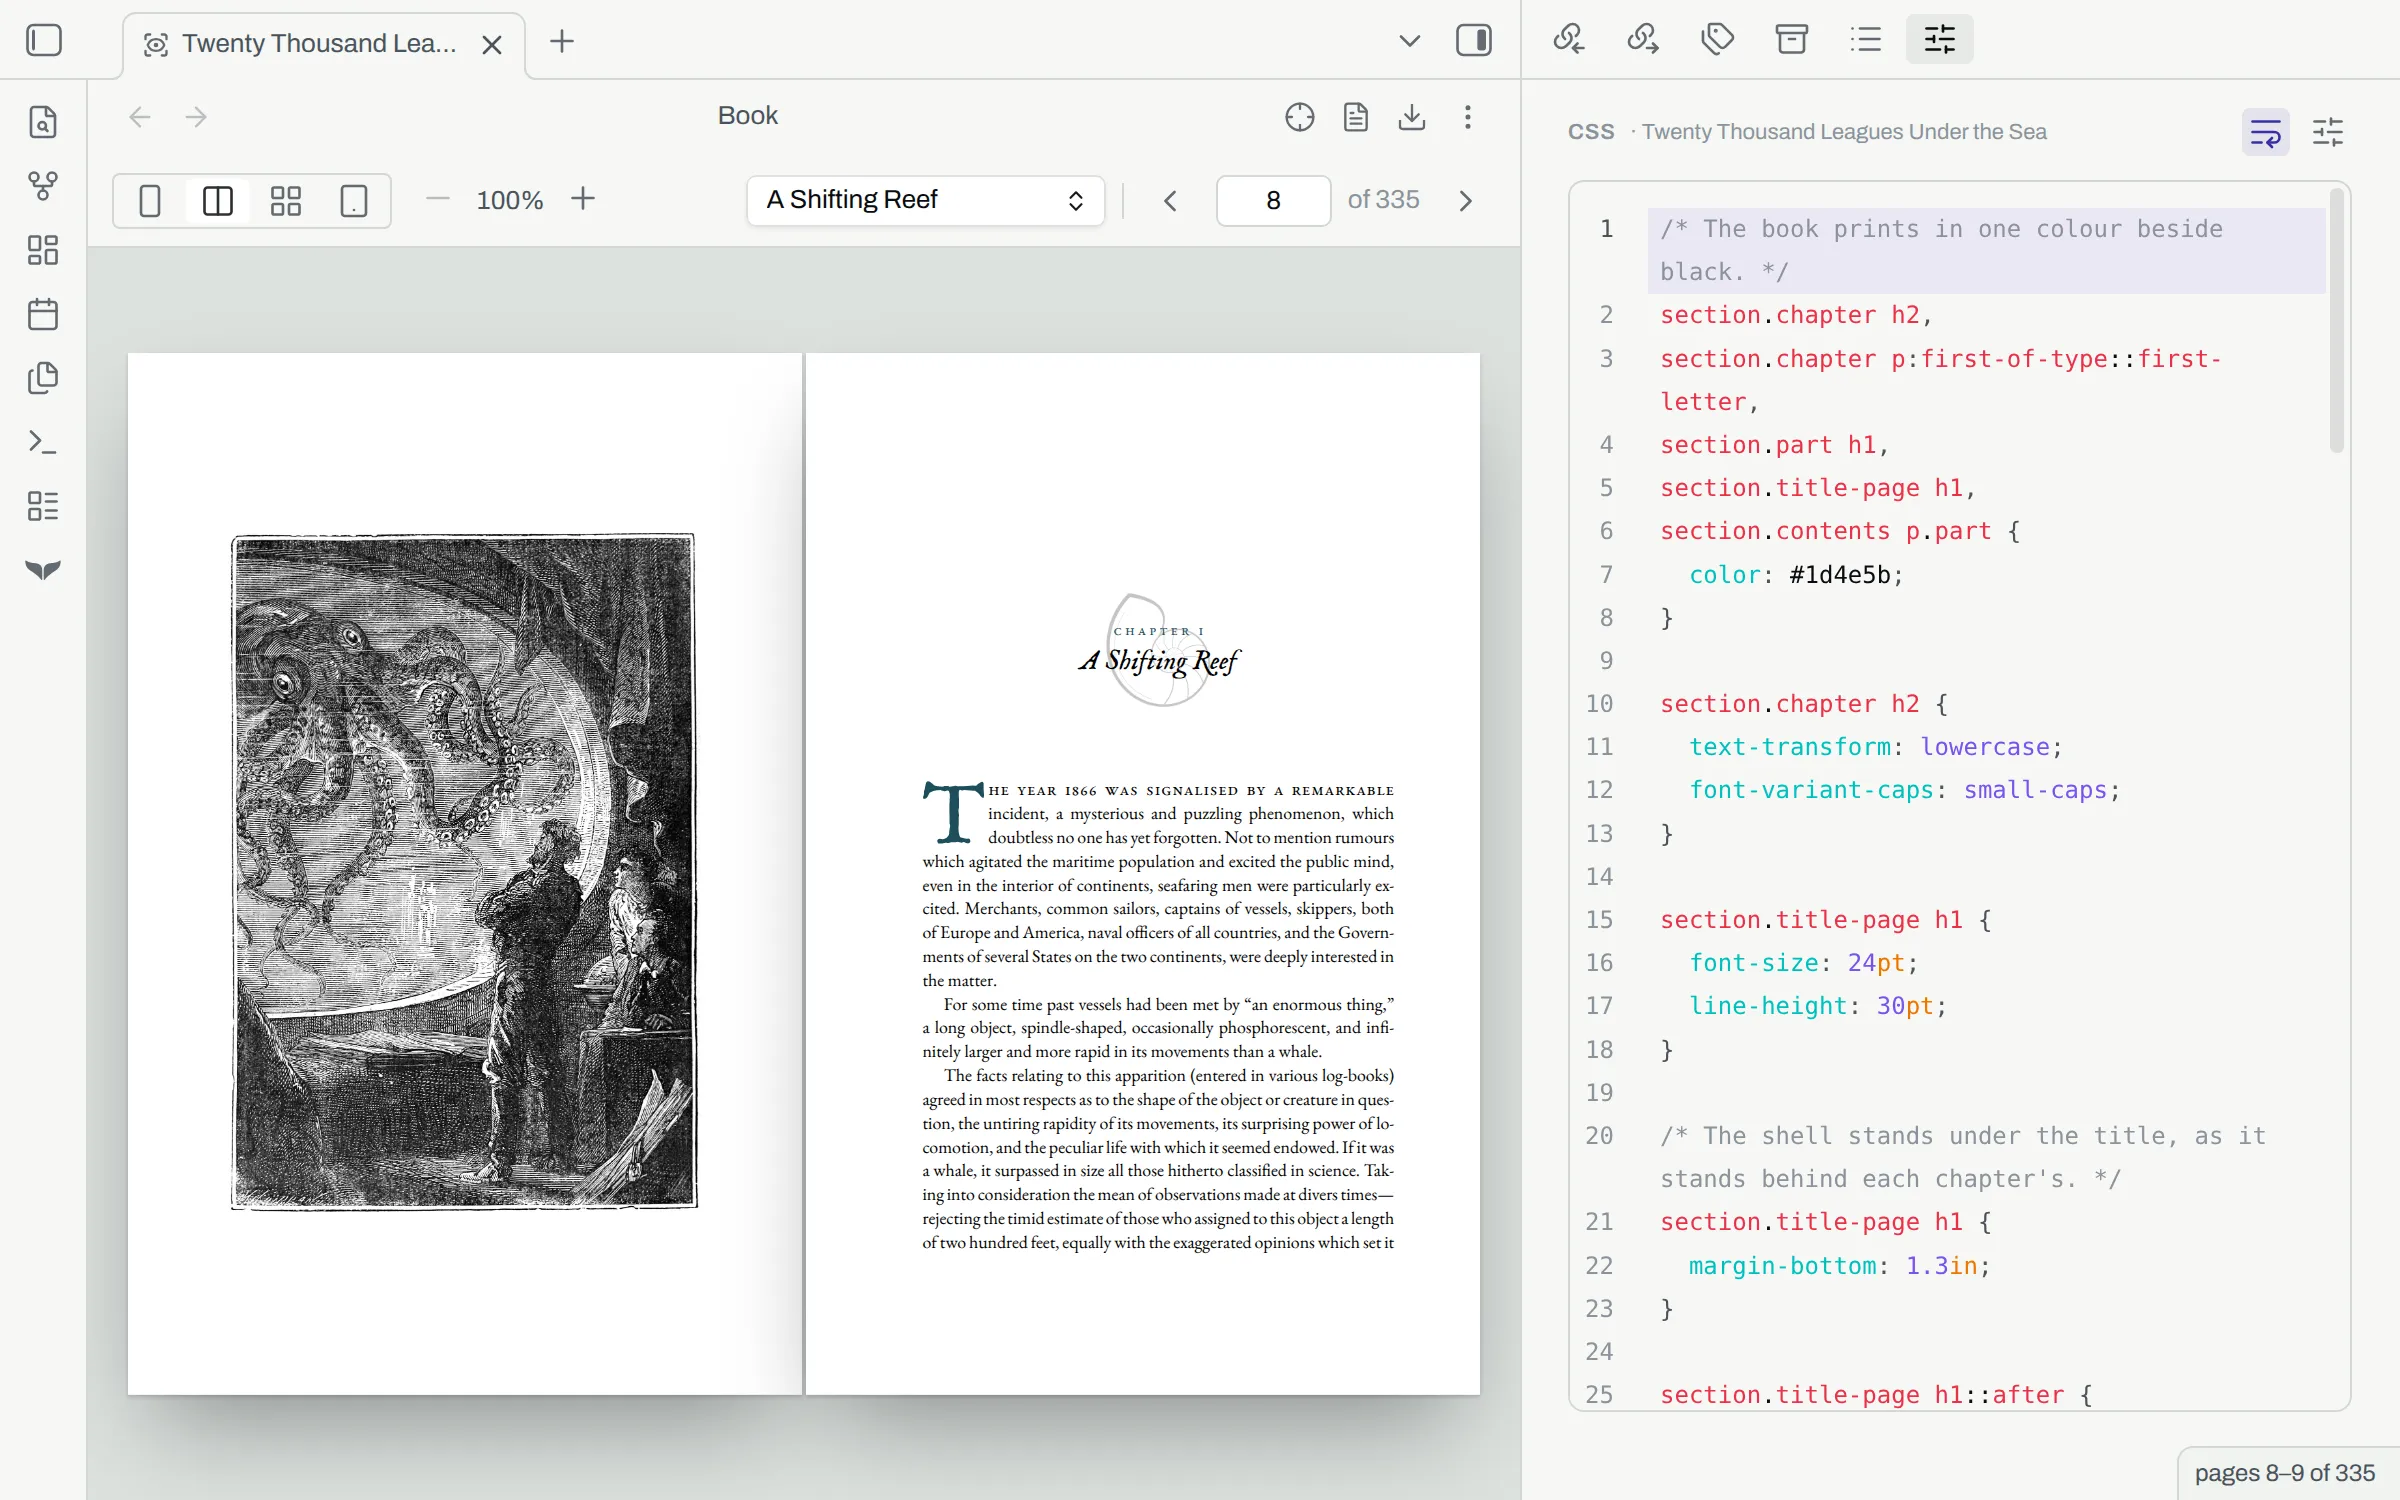This screenshot has height=1500, width=2400.
Task: Open the calendar sidebar icon
Action: tap(43, 314)
